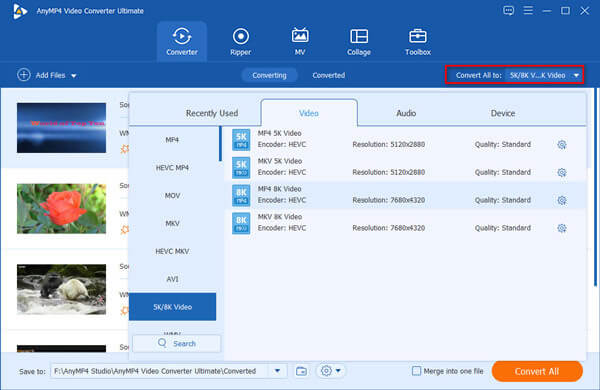
Task: Click the 8K icon of MP4 8K Video
Action: coord(241,195)
